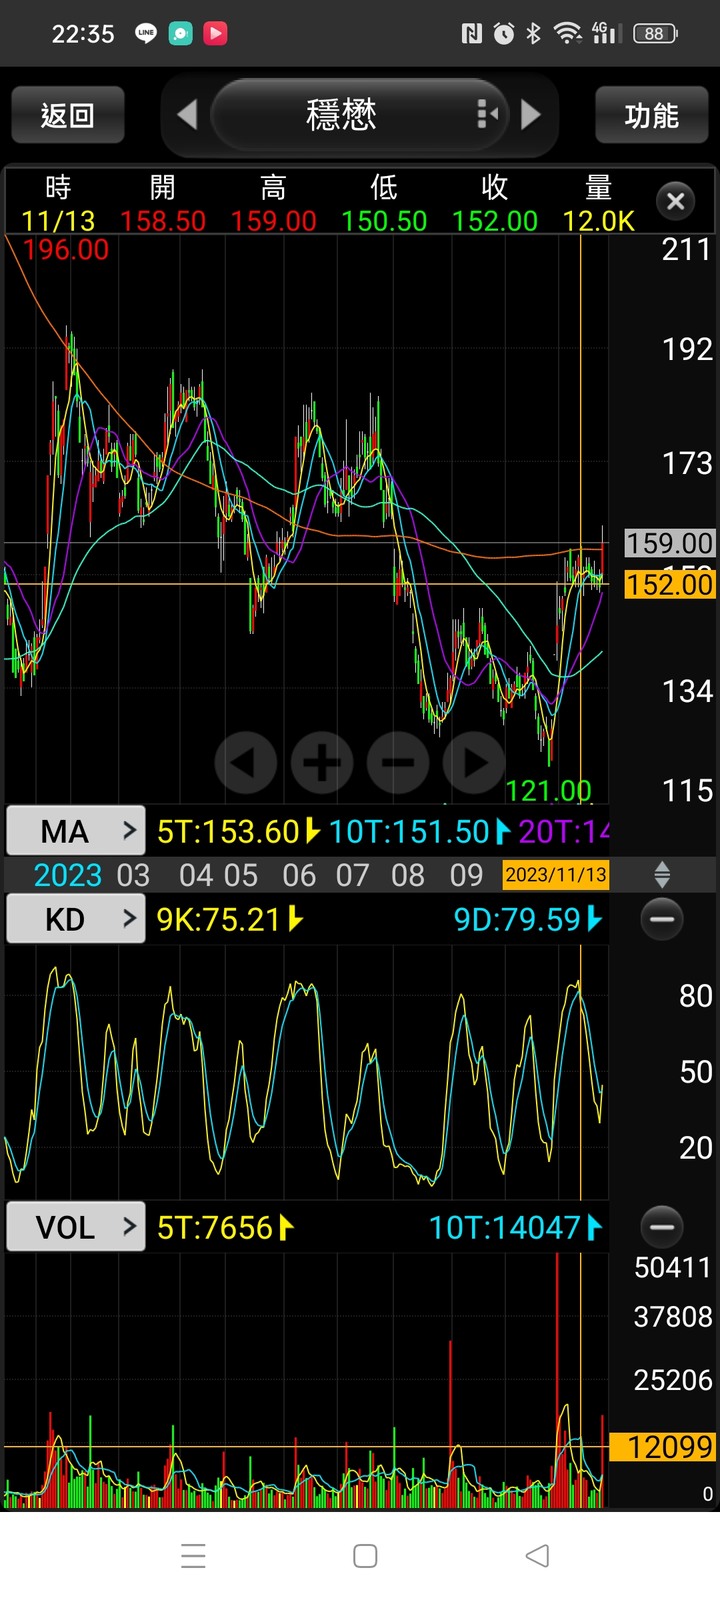Open the green chat app notification icon

coord(180,33)
